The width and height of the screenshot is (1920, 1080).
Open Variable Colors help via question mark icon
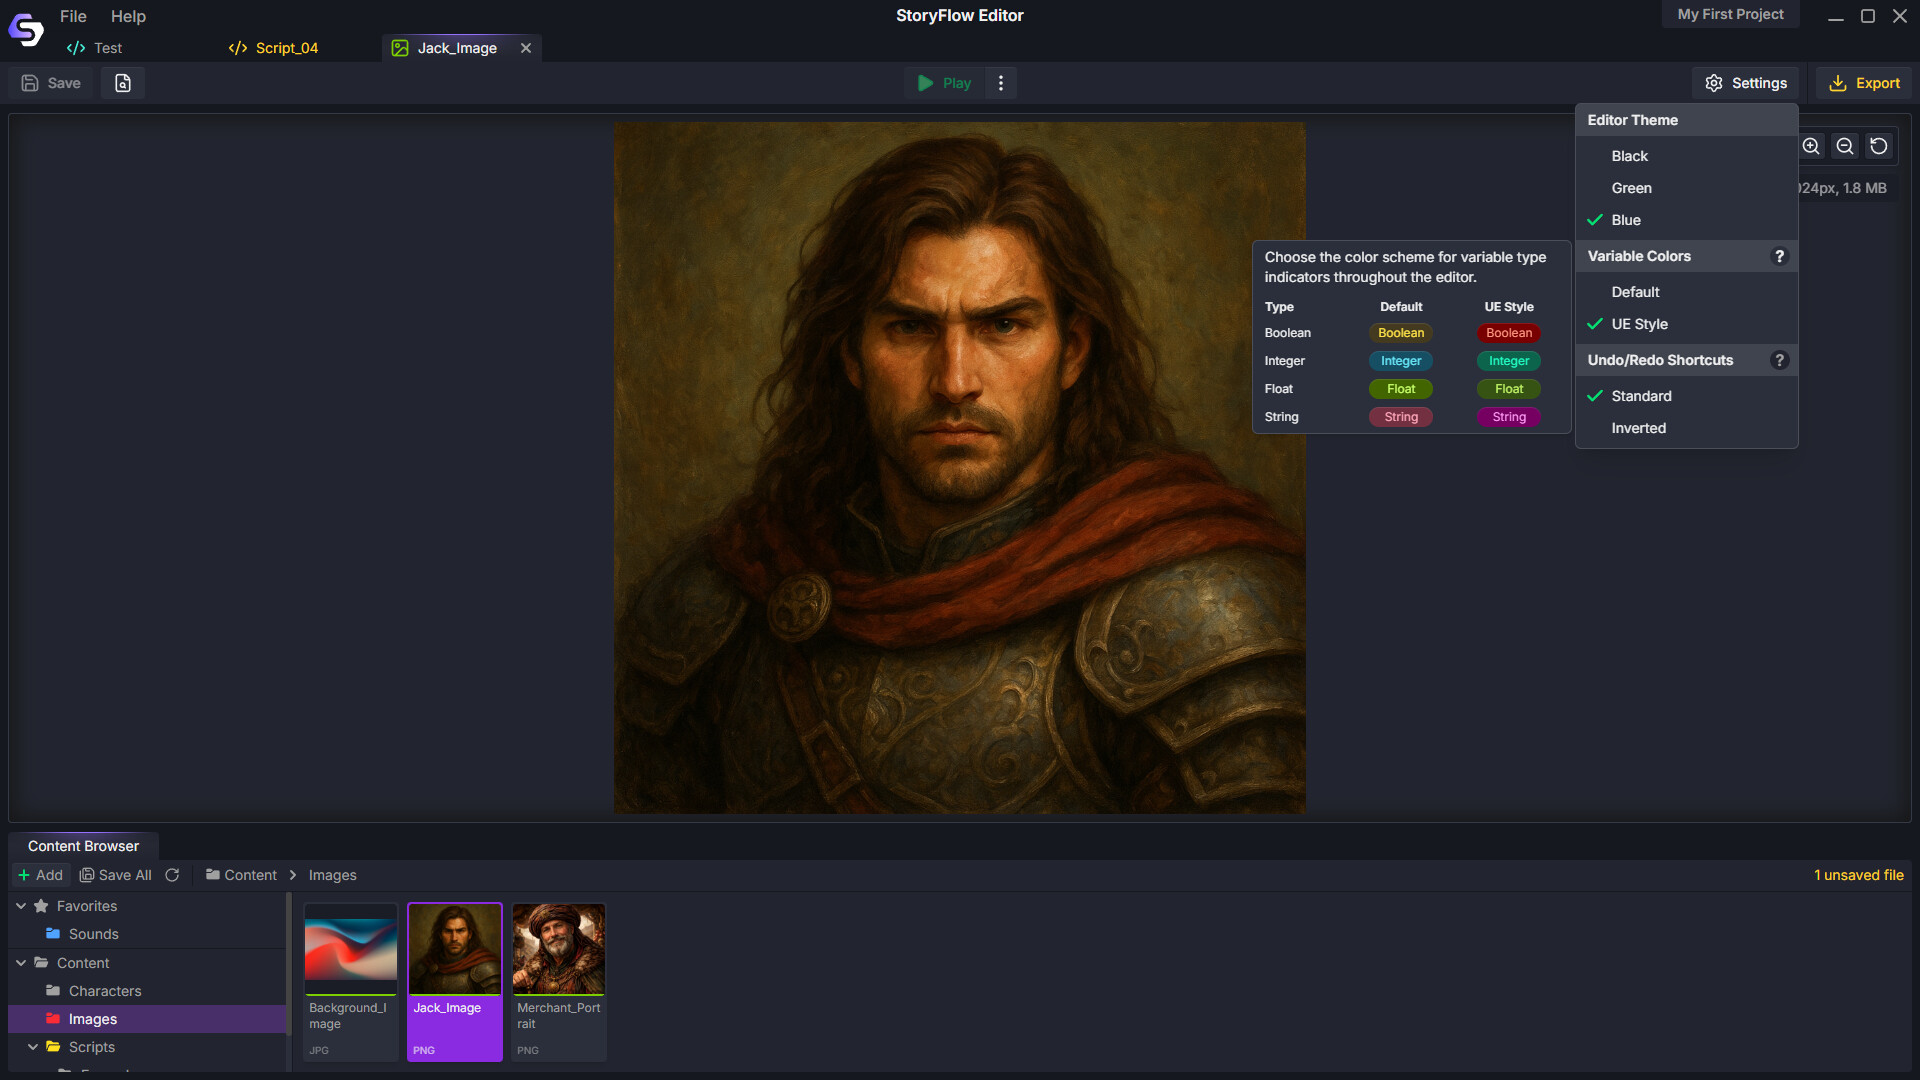1780,256
